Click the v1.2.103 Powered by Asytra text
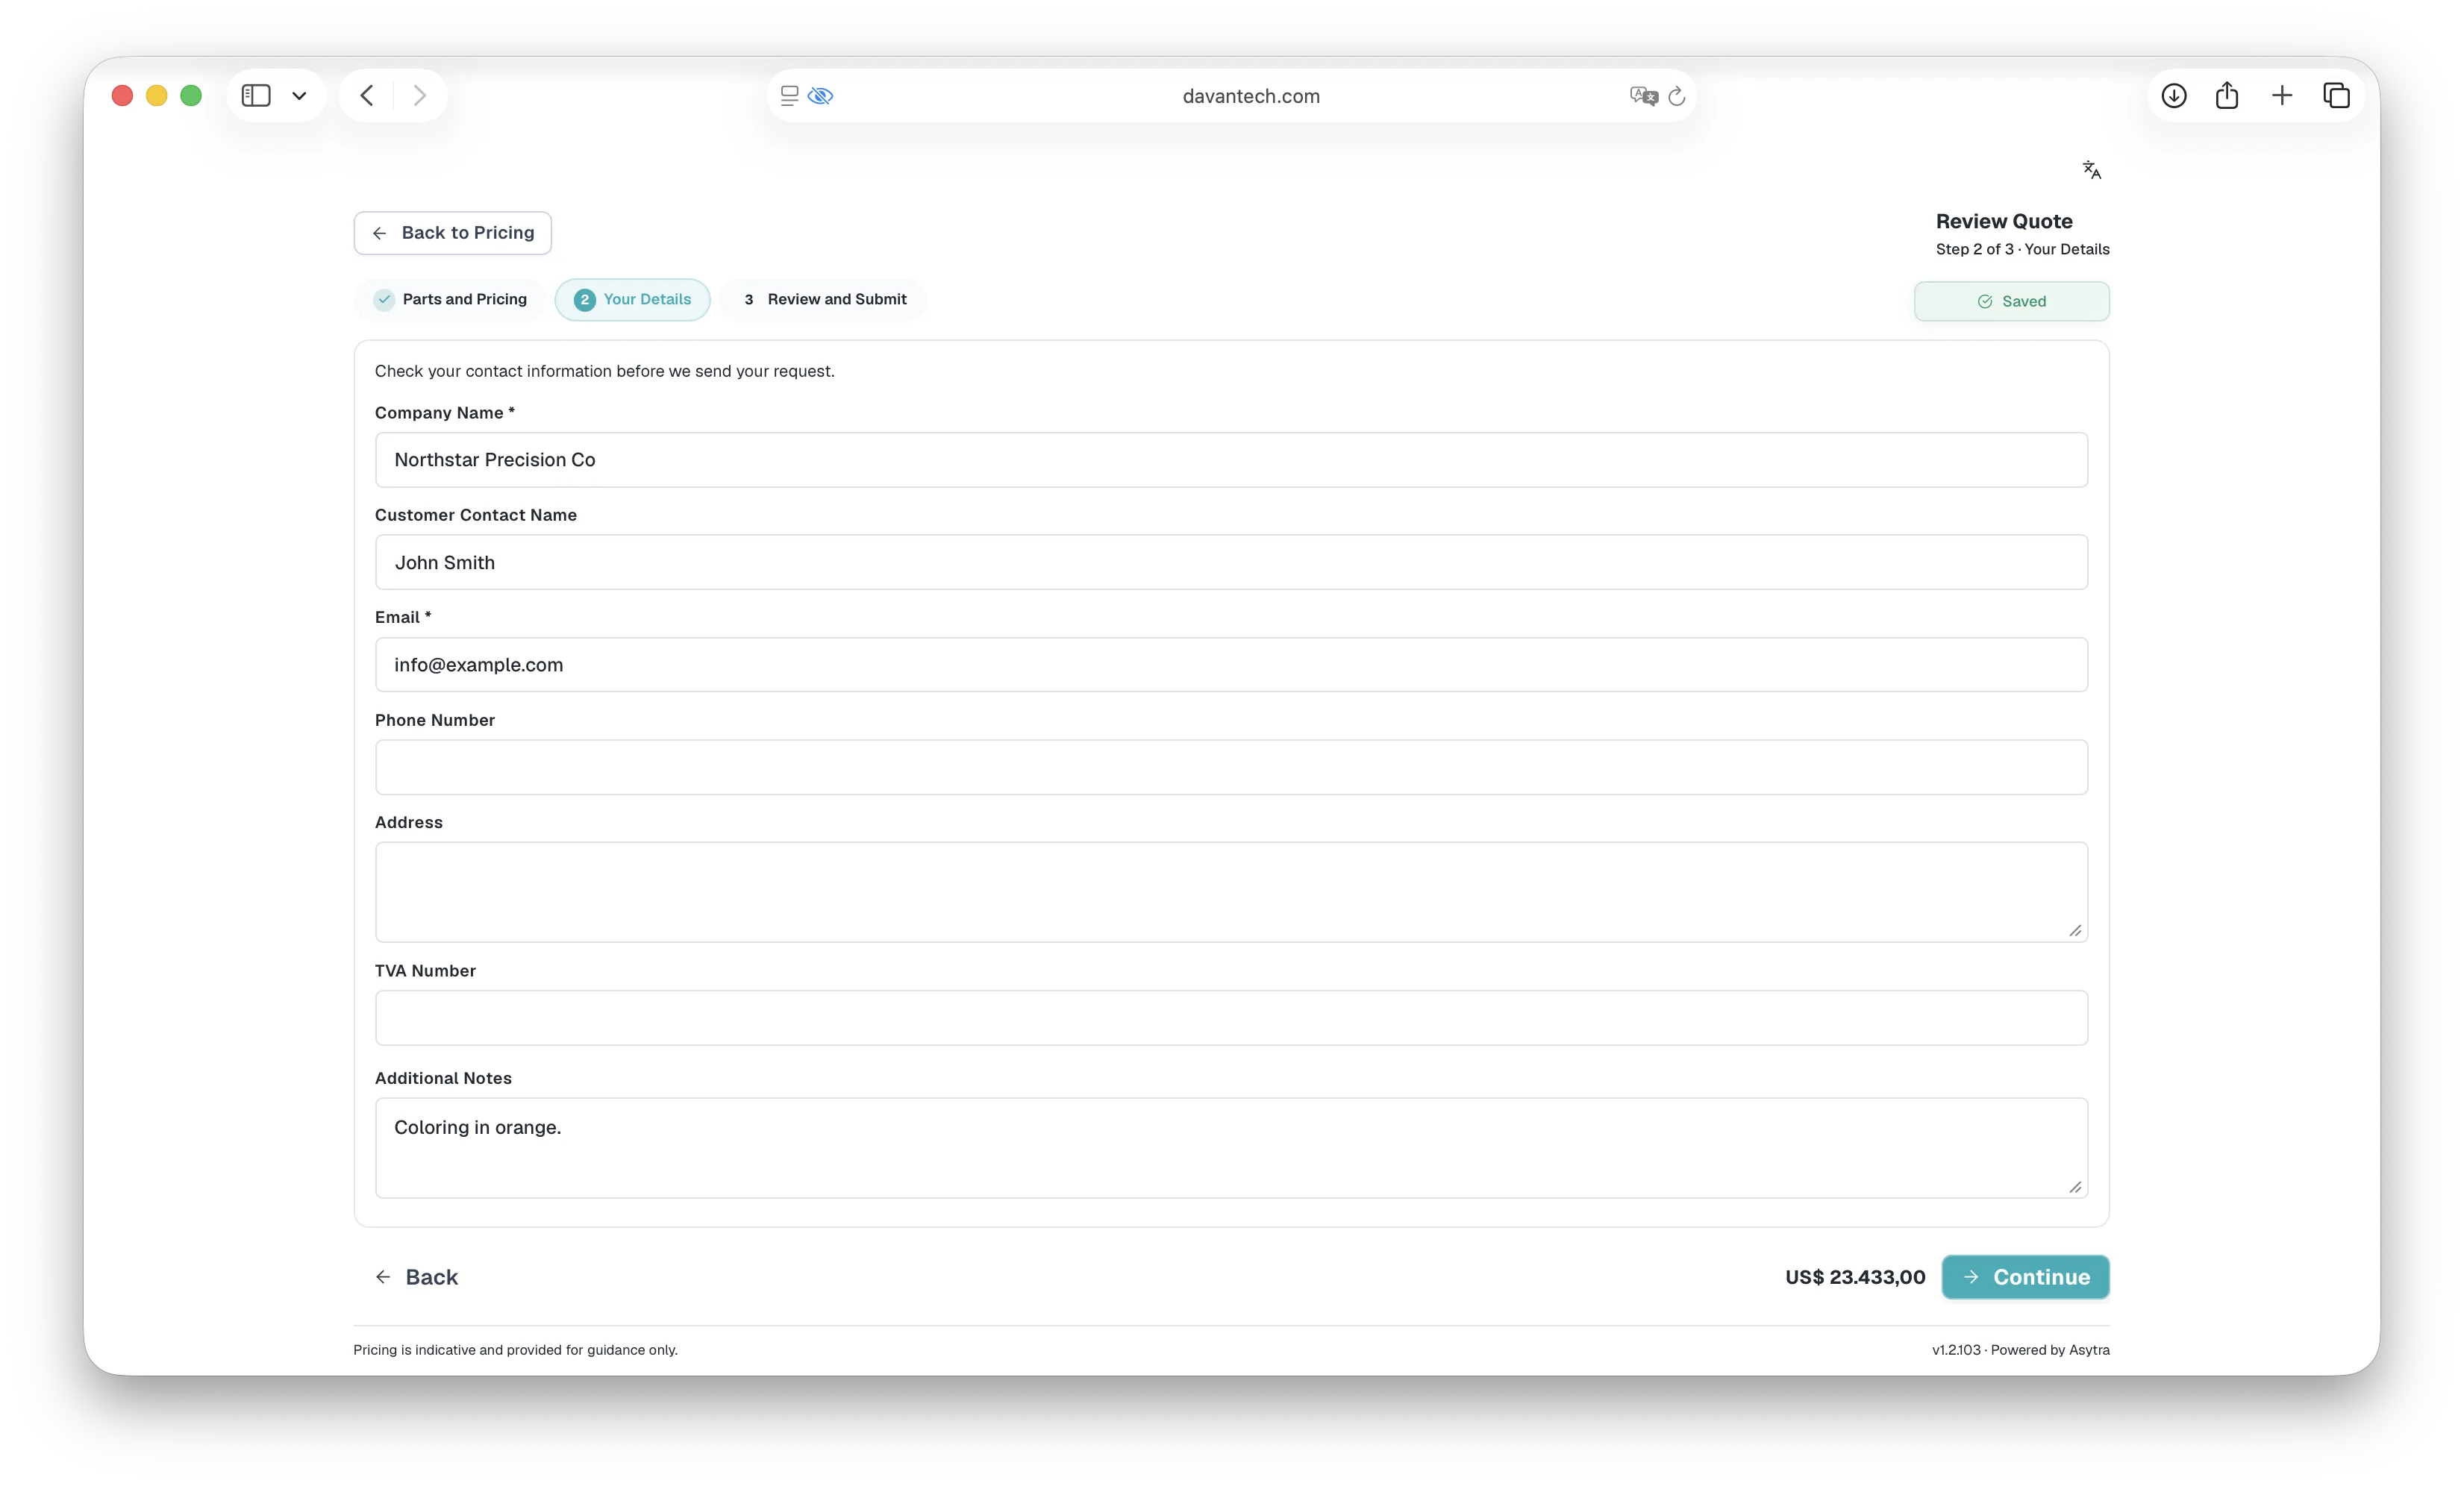Image resolution: width=2464 pixels, height=1486 pixels. (x=2021, y=1350)
